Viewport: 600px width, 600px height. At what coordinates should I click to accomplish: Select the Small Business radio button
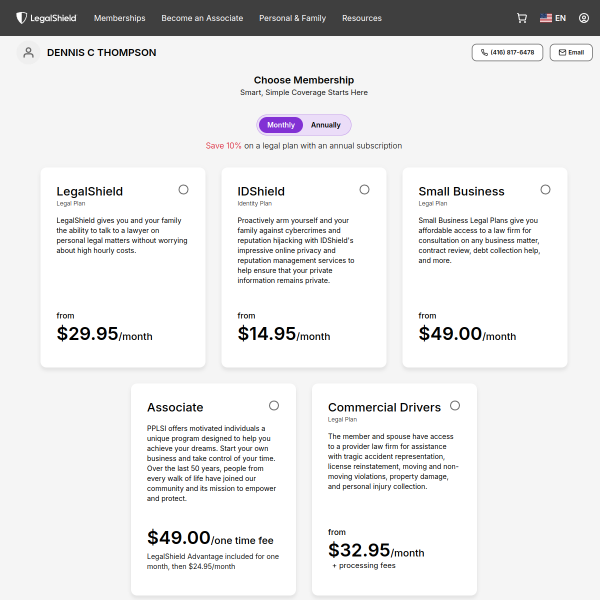point(545,189)
